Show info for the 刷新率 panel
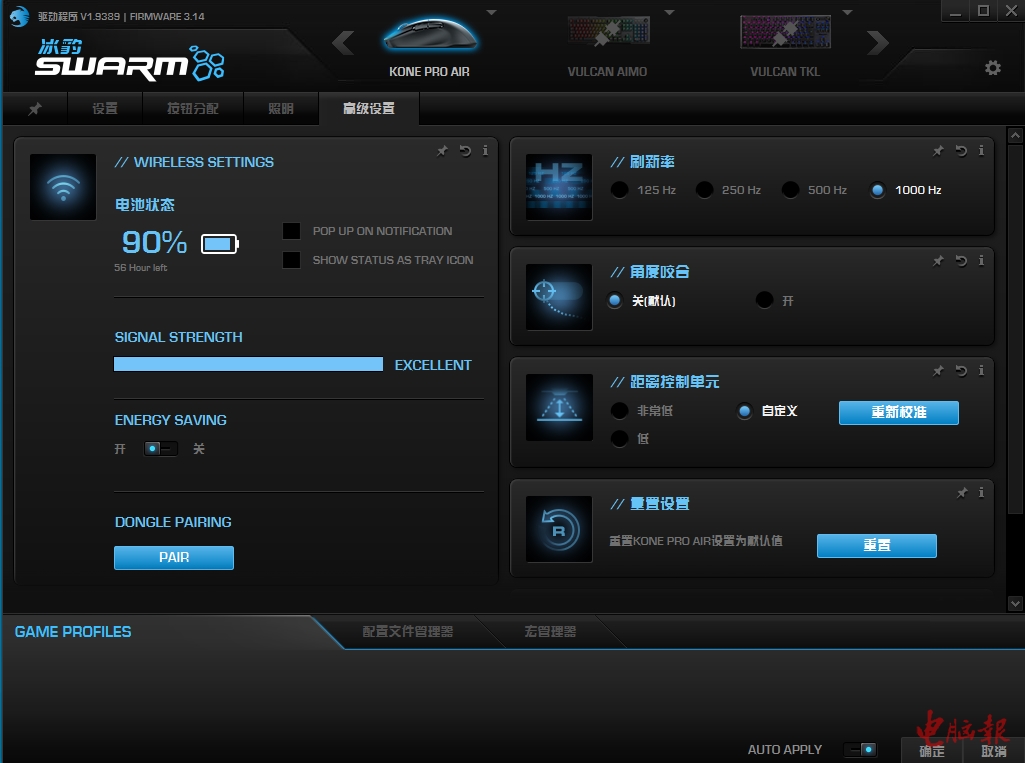 click(x=981, y=151)
